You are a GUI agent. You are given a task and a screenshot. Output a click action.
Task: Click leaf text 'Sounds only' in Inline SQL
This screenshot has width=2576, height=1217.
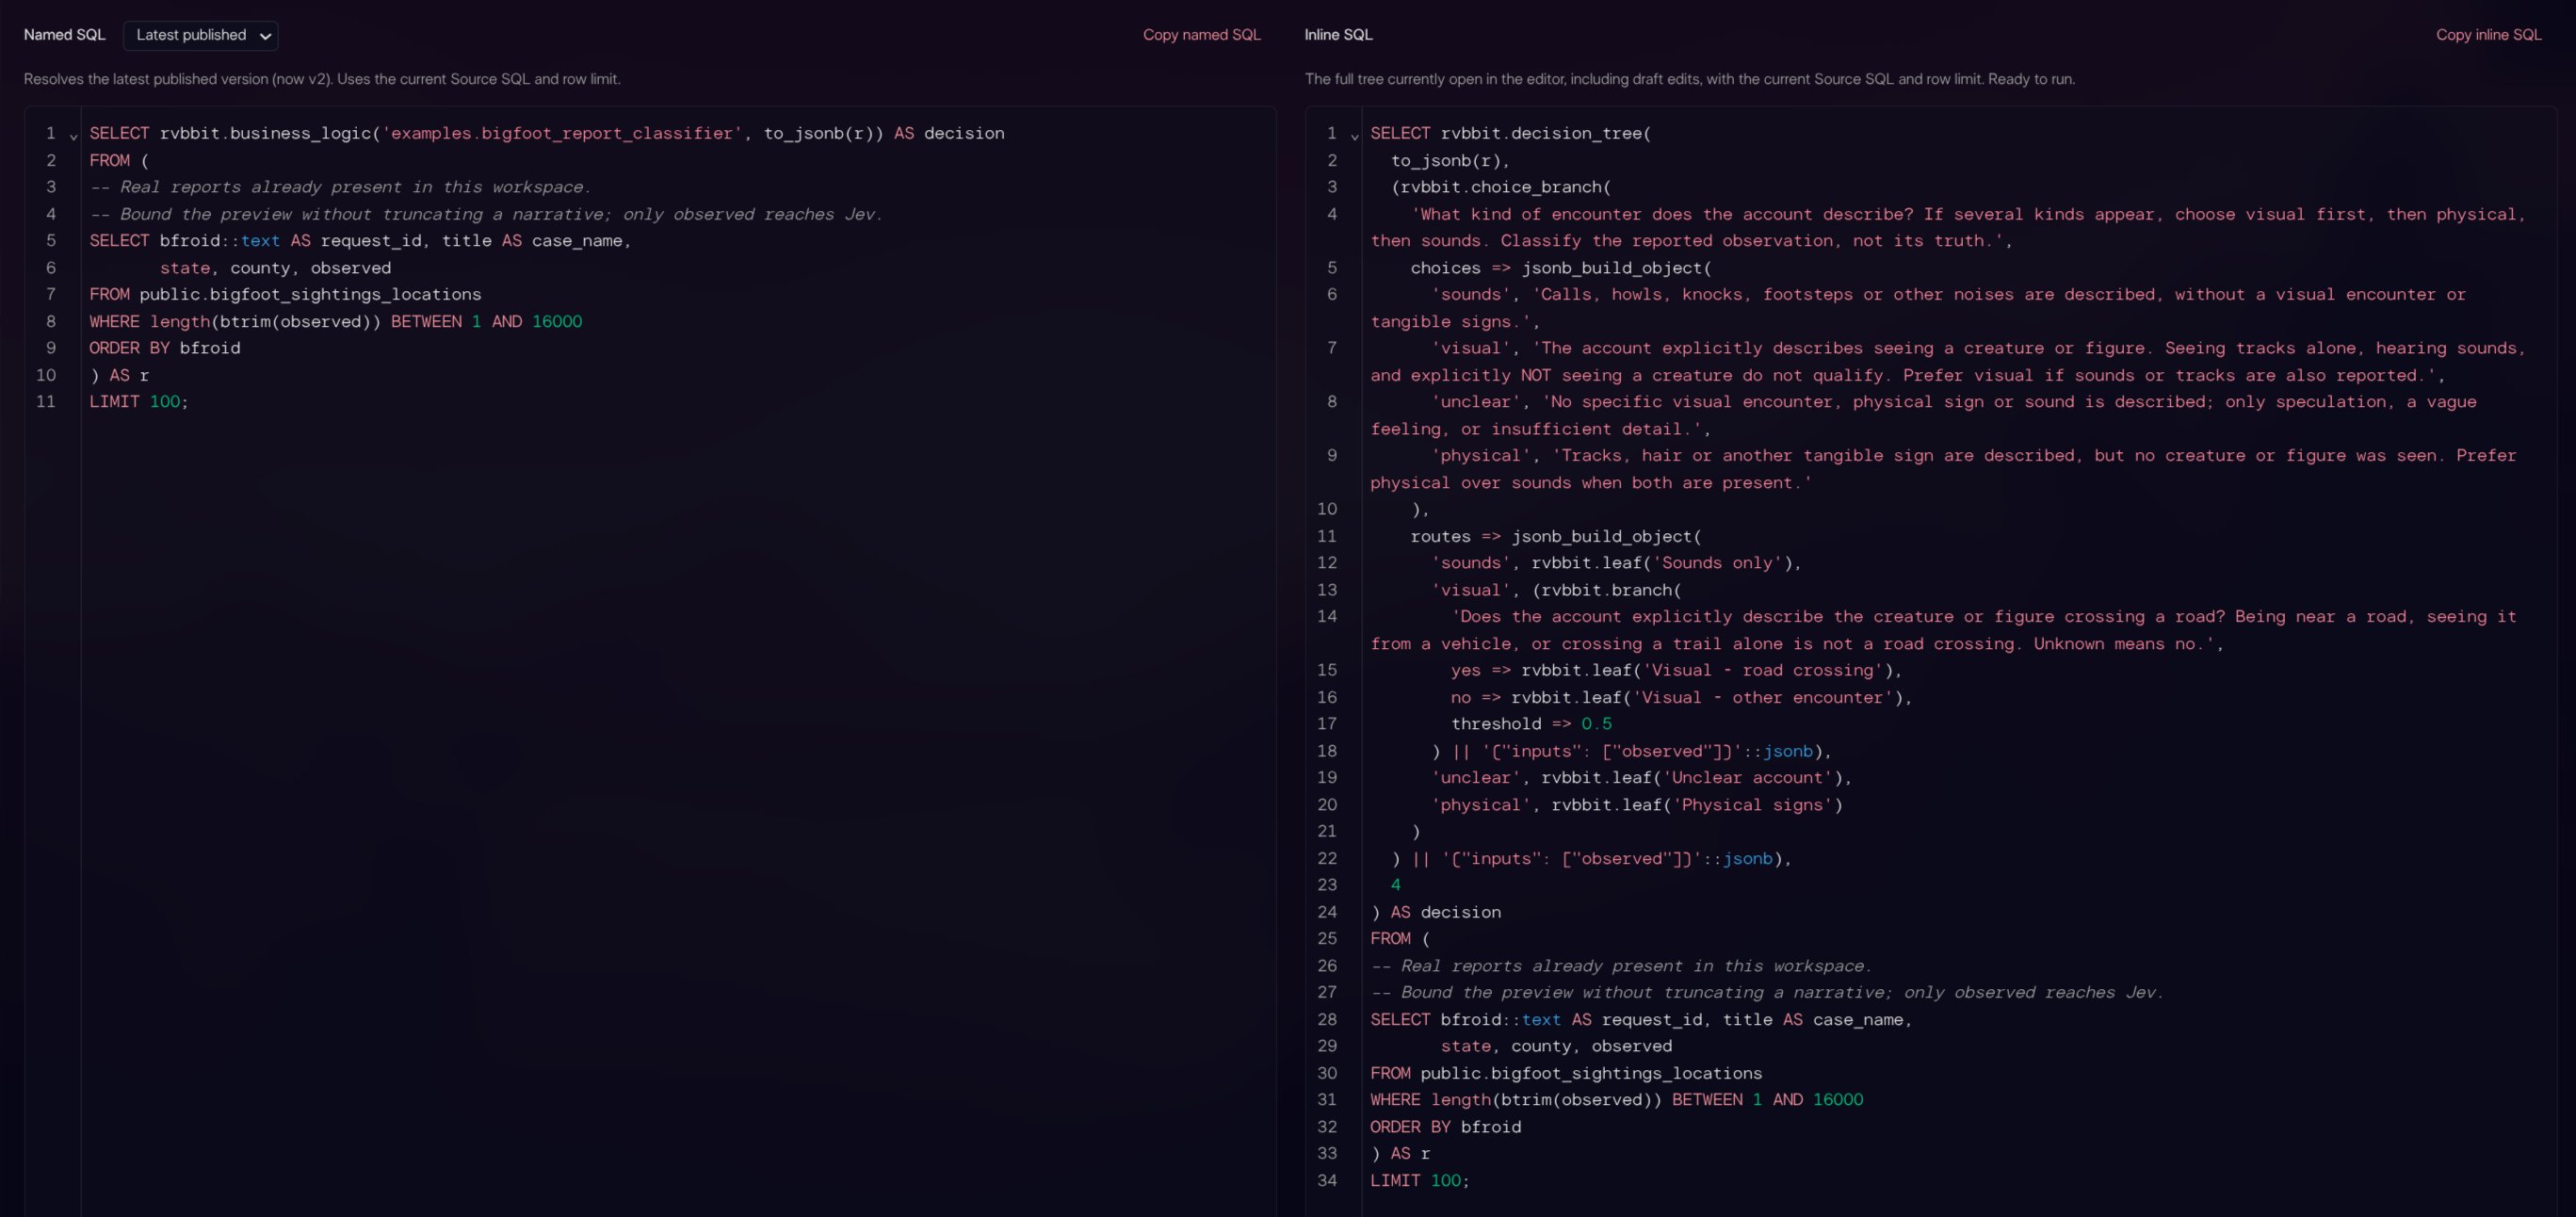1717,562
